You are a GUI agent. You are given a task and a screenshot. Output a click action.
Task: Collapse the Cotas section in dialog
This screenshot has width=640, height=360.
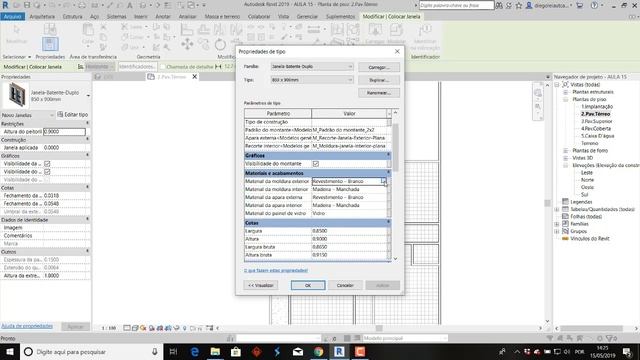pos(389,222)
